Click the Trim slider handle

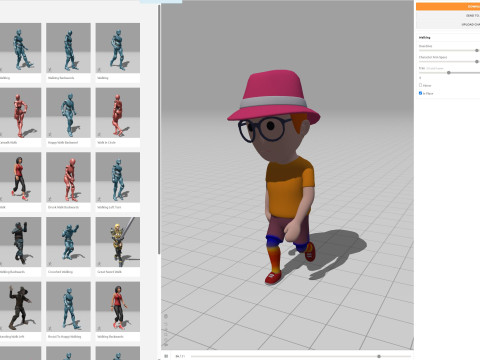click(x=449, y=73)
